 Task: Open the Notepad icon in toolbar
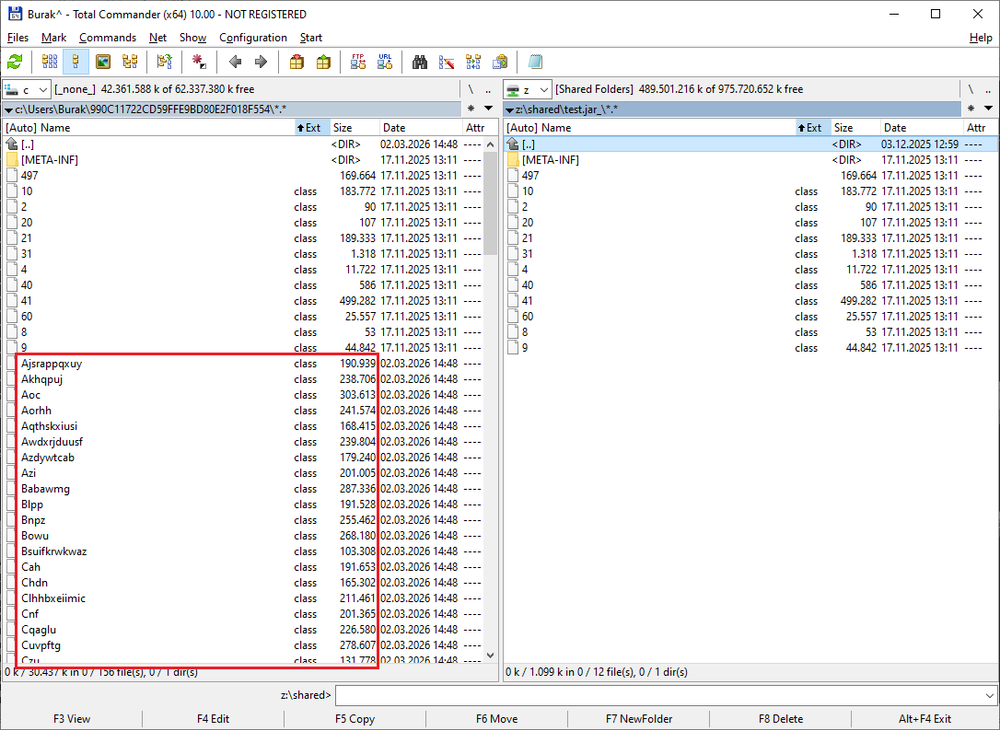click(x=535, y=62)
